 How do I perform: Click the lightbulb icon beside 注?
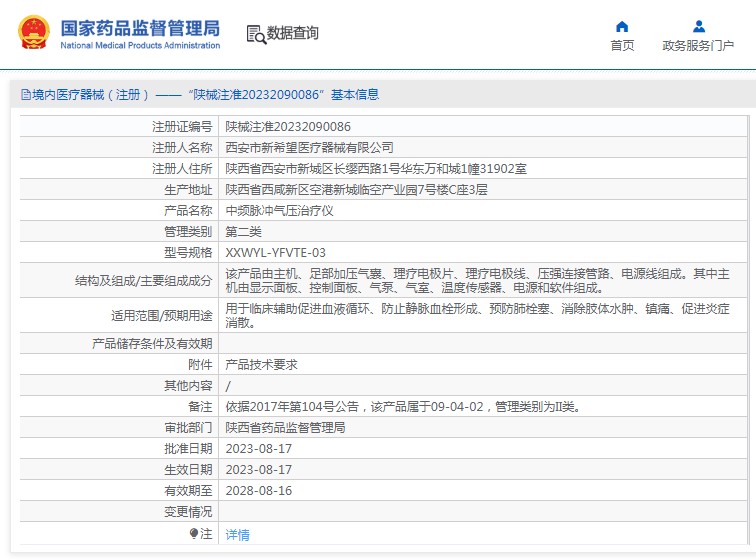[x=194, y=534]
